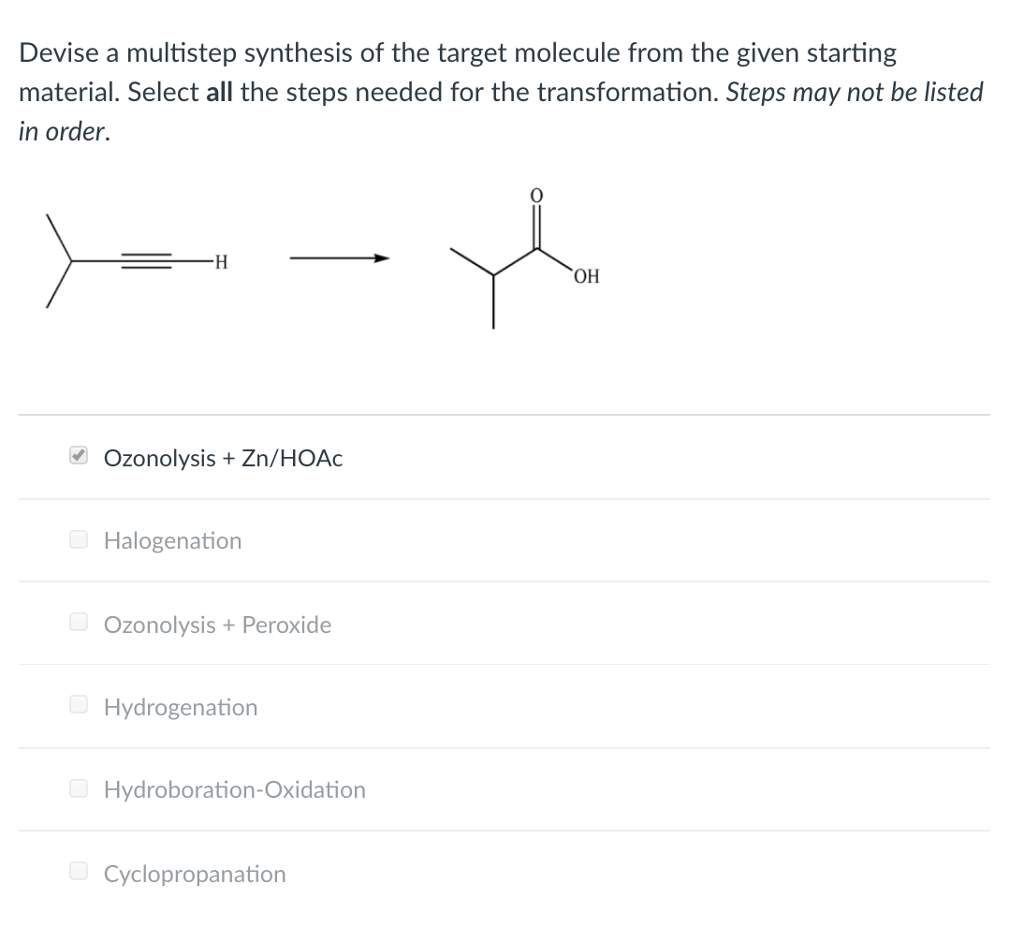Check the Halogenation checkbox
The width and height of the screenshot is (1024, 927).
coord(77,538)
